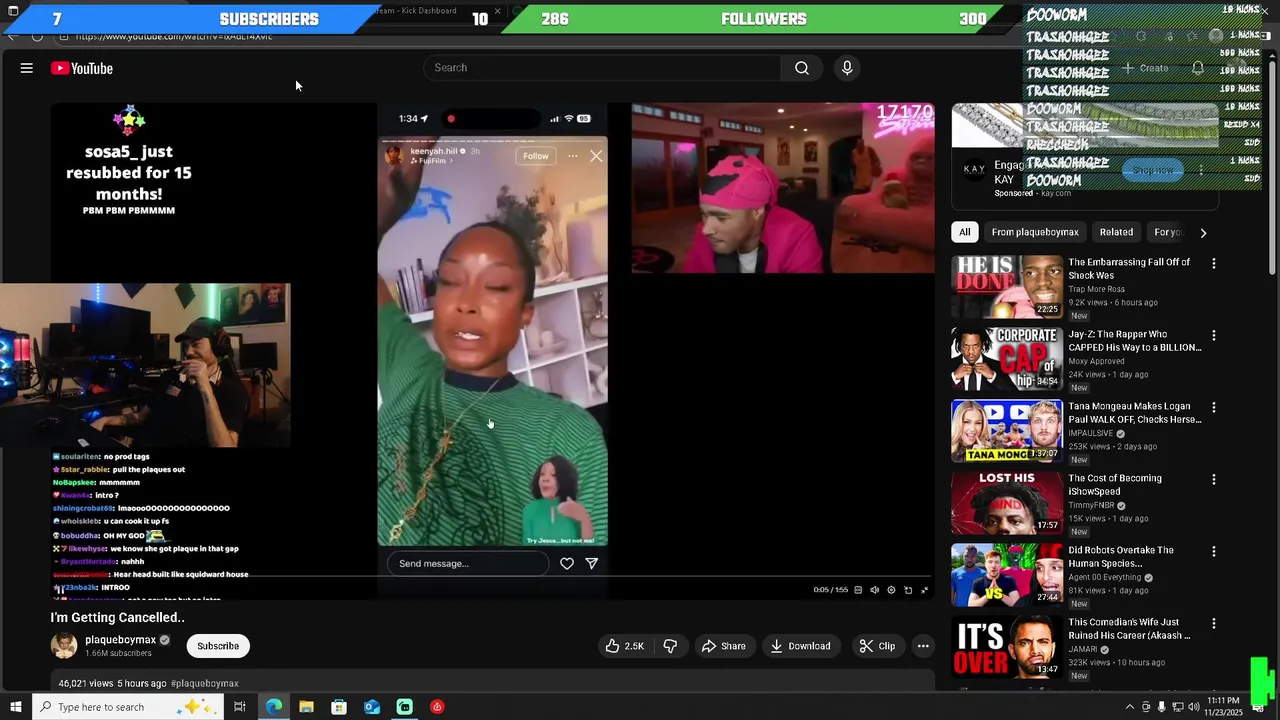Screen dimensions: 1280x720
Task: Open options for the Robots Overtake video
Action: (1214, 551)
